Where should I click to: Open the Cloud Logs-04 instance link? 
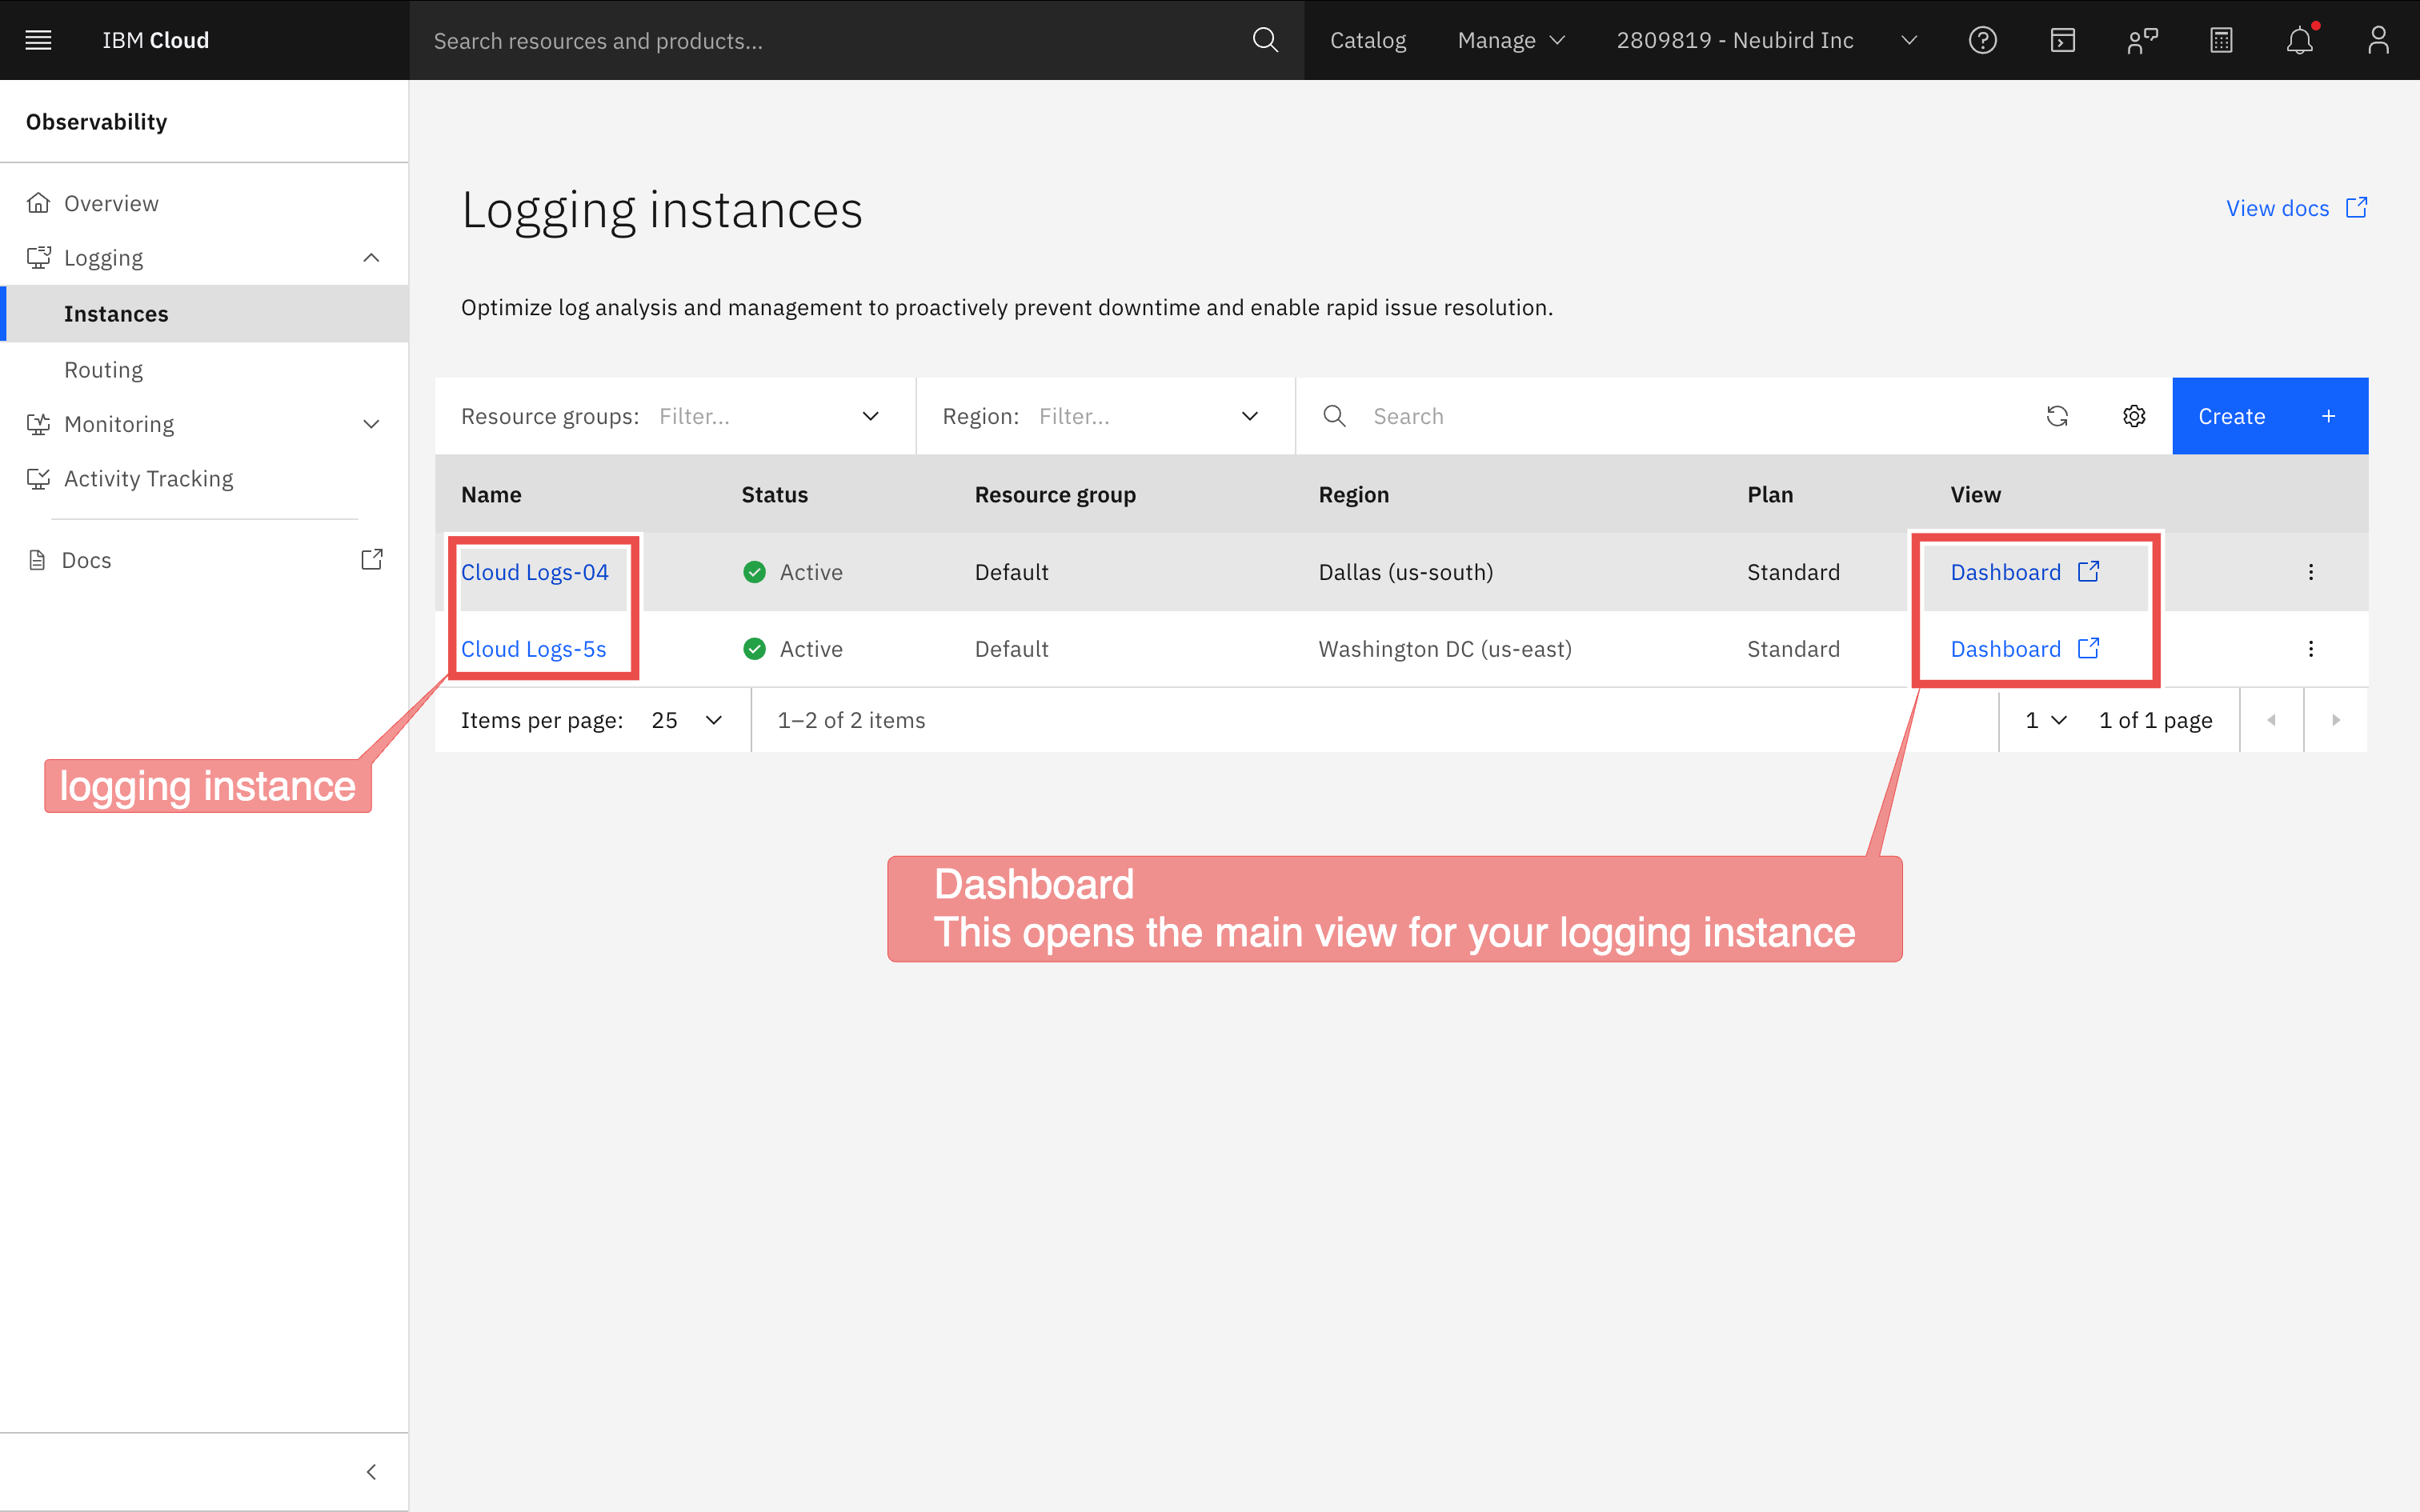coord(535,571)
